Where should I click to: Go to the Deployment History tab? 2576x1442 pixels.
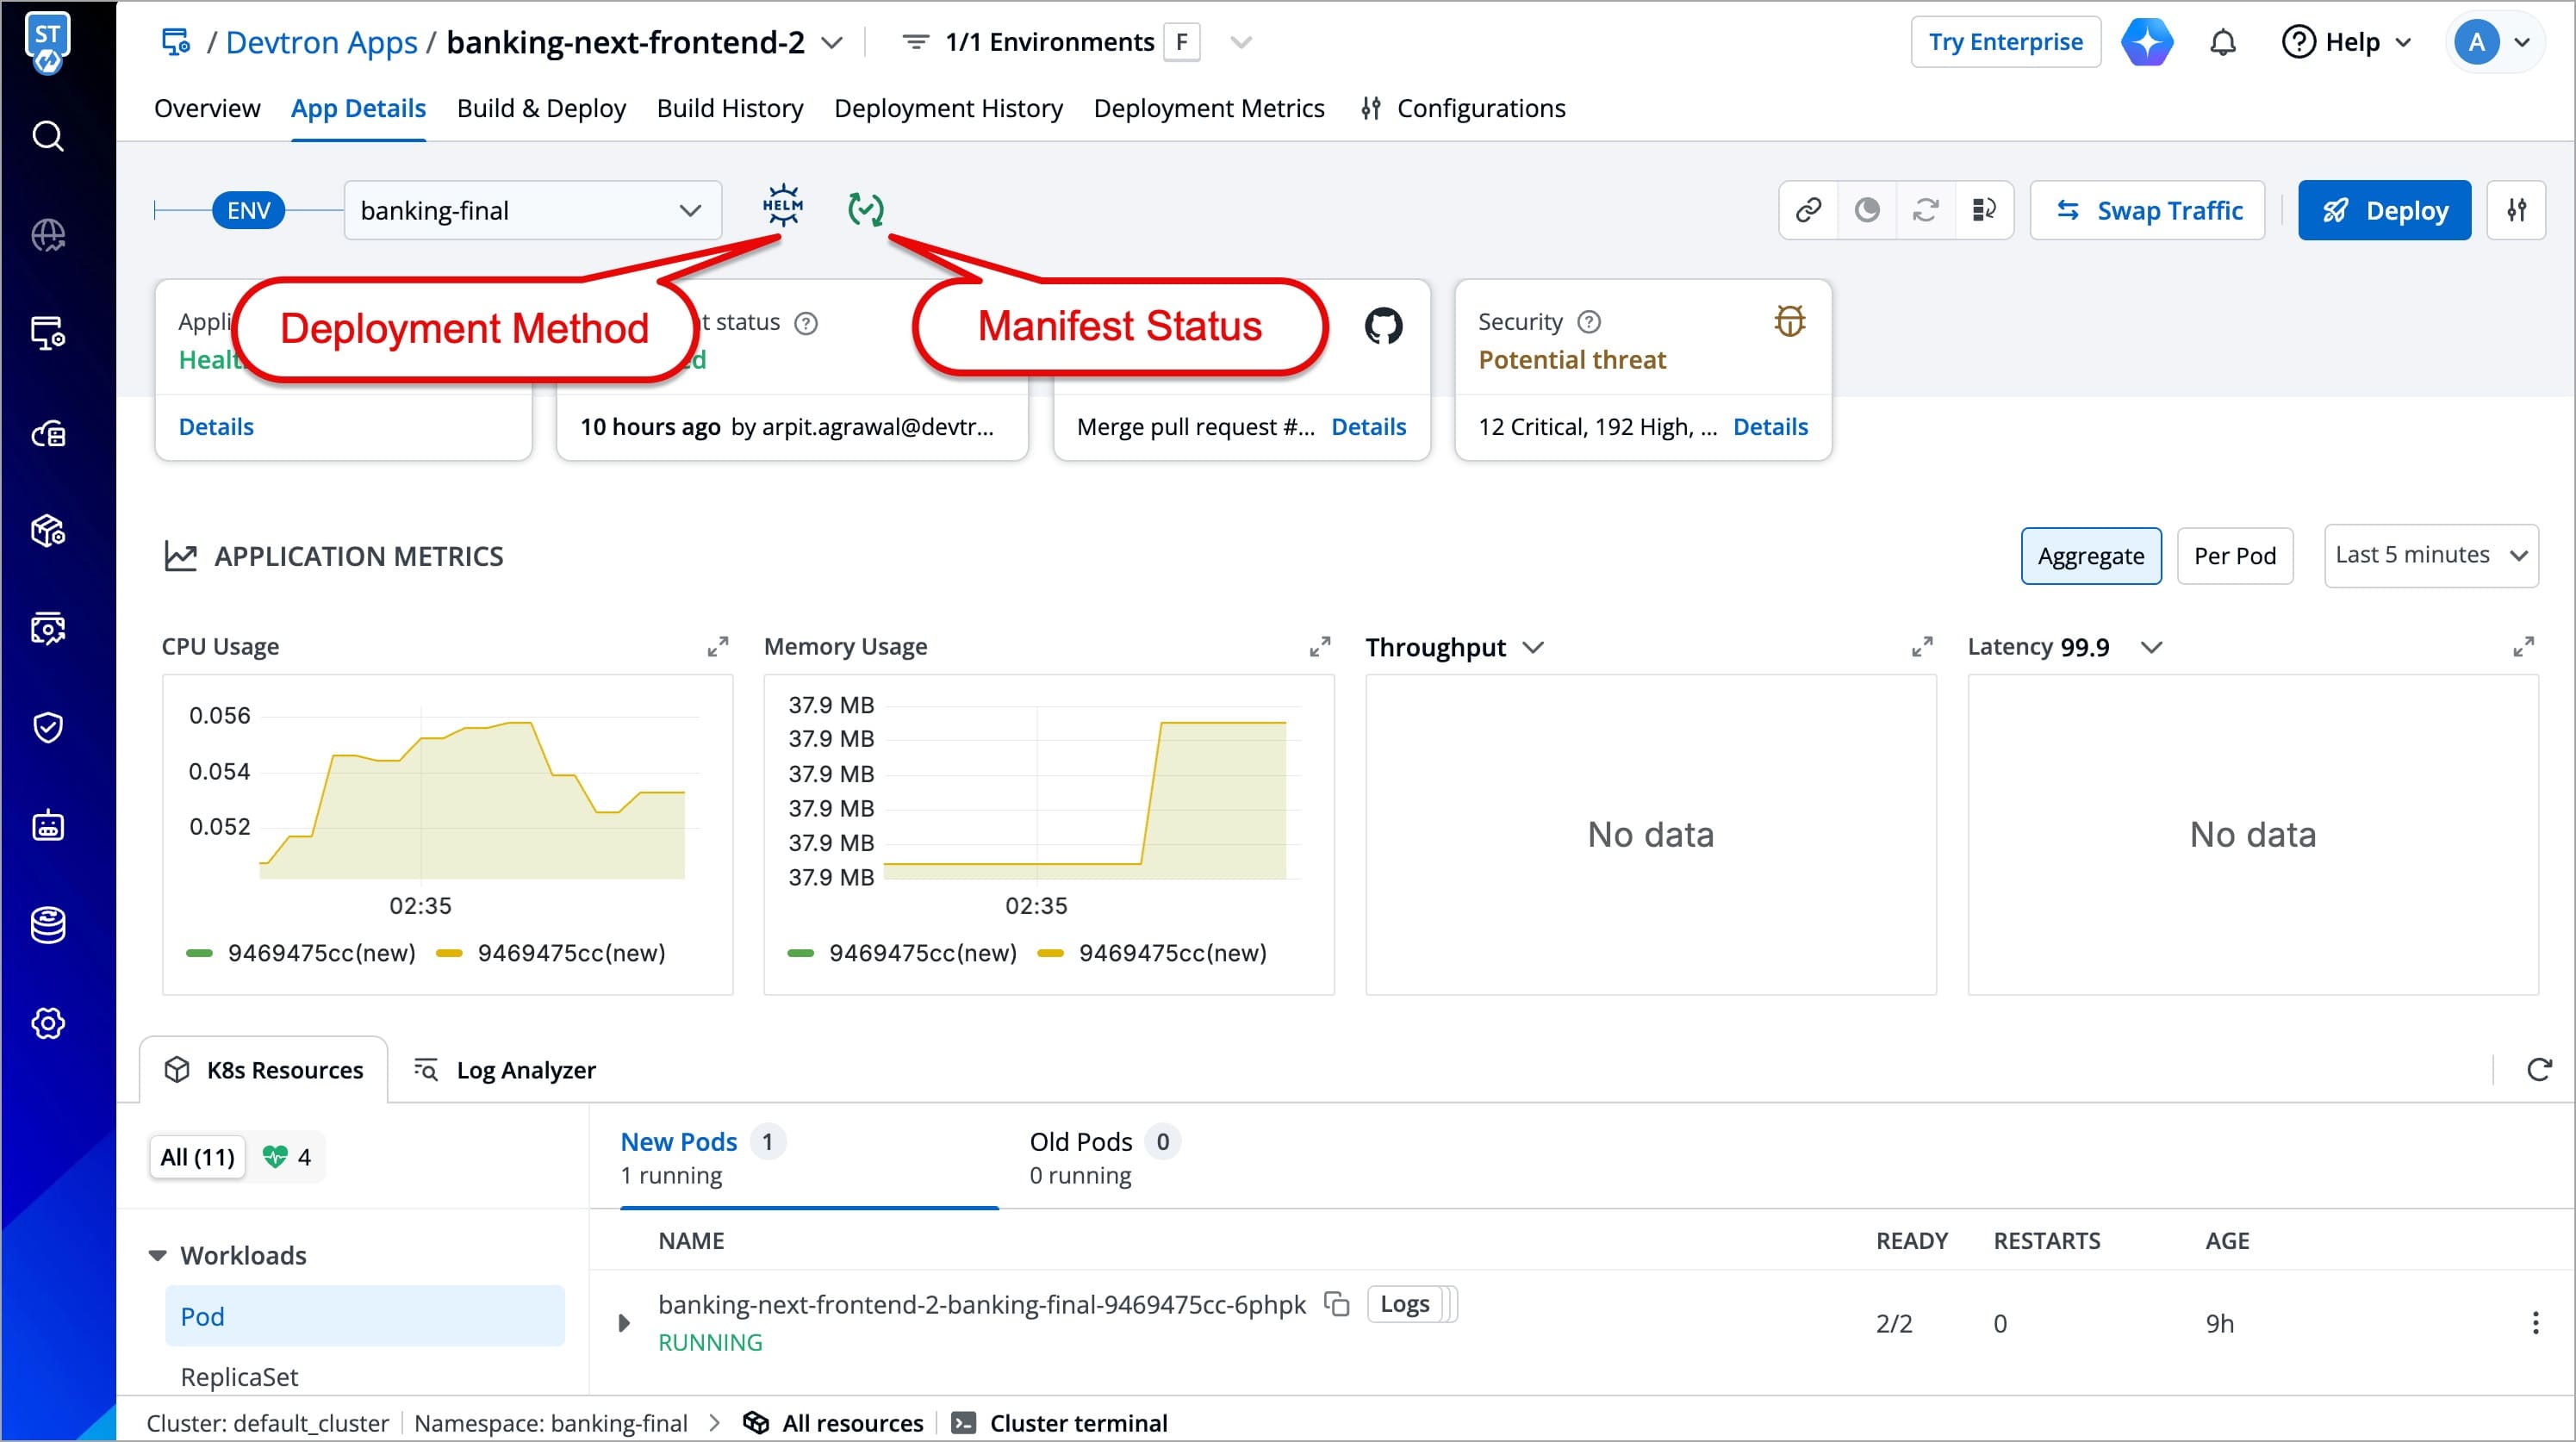click(x=947, y=108)
